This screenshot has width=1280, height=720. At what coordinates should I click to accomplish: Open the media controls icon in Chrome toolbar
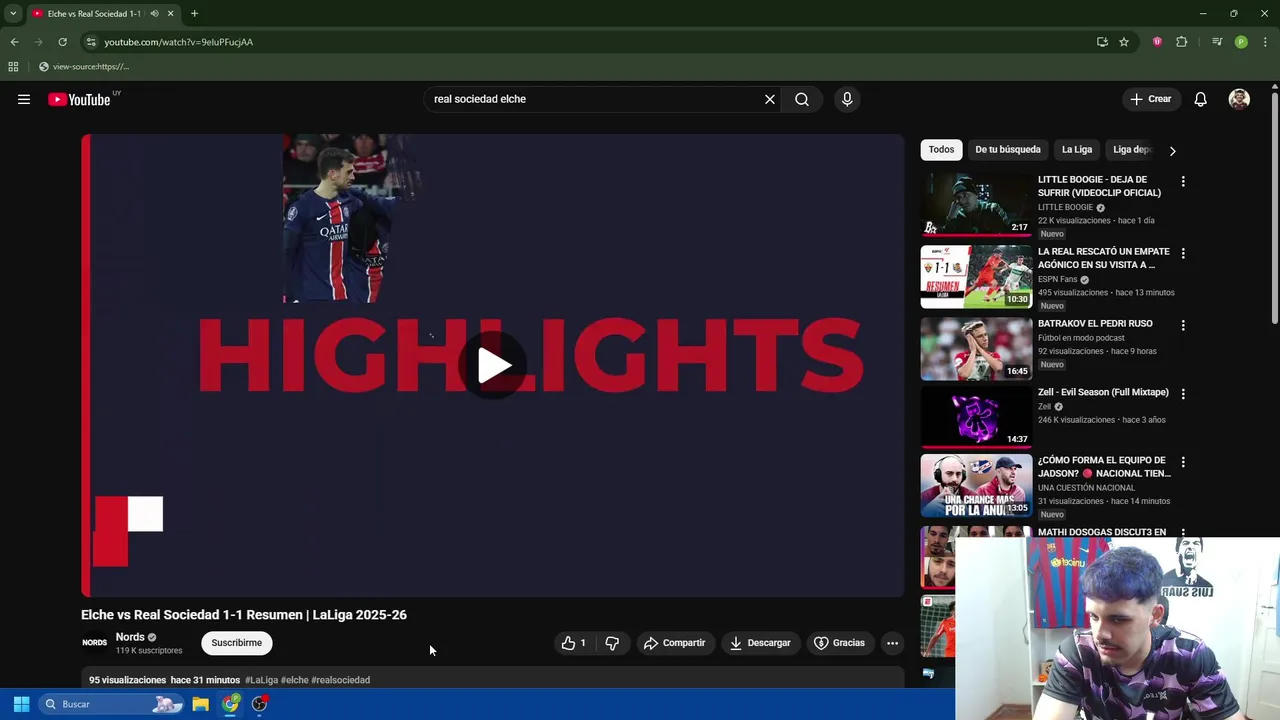pyautogui.click(x=1217, y=42)
